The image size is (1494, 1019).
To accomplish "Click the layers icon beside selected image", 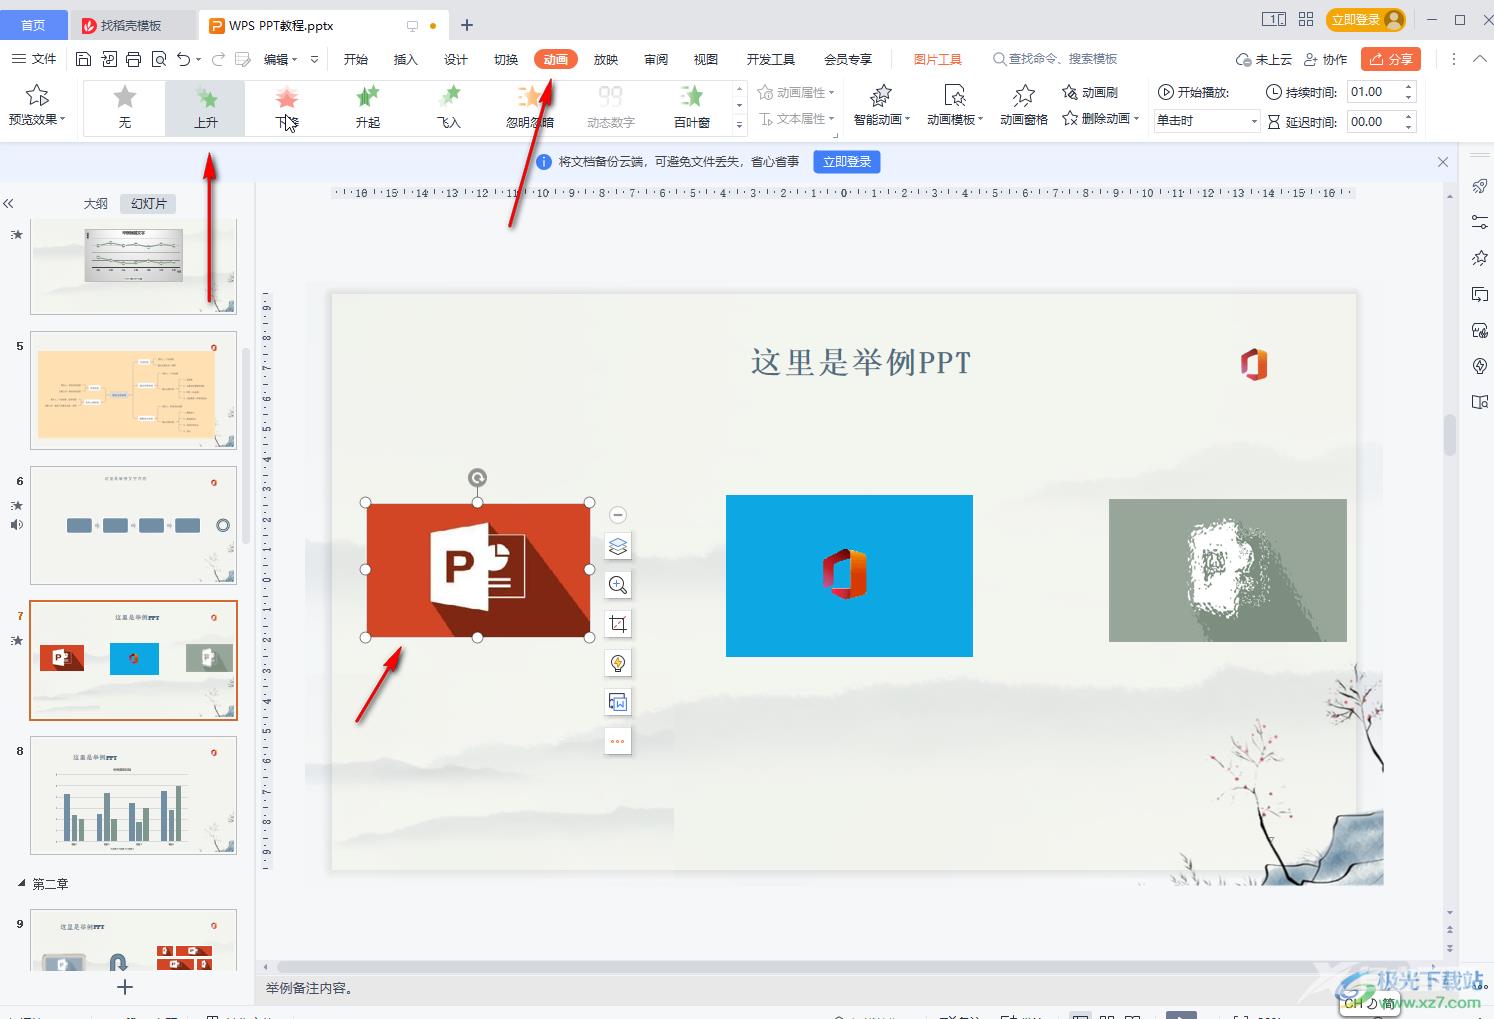I will coord(618,546).
